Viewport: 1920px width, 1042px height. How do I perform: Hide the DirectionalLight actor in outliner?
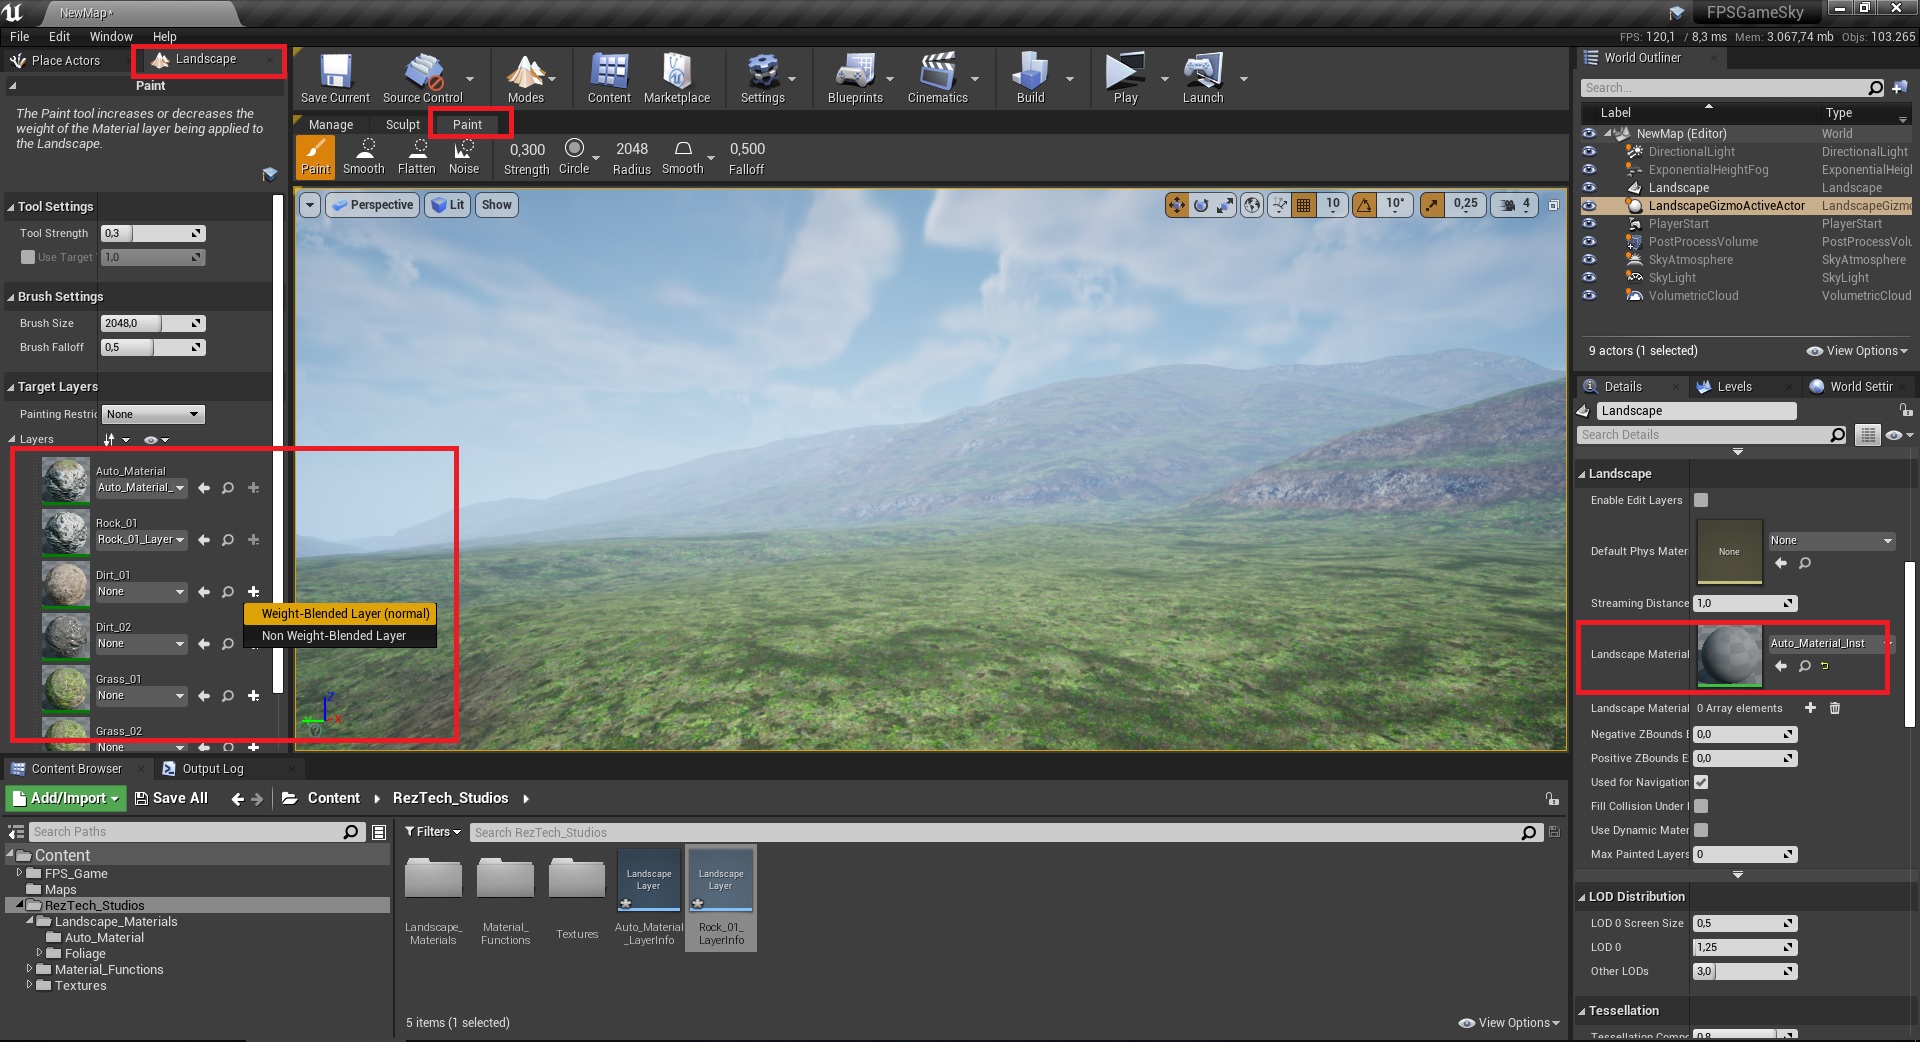[x=1589, y=152]
